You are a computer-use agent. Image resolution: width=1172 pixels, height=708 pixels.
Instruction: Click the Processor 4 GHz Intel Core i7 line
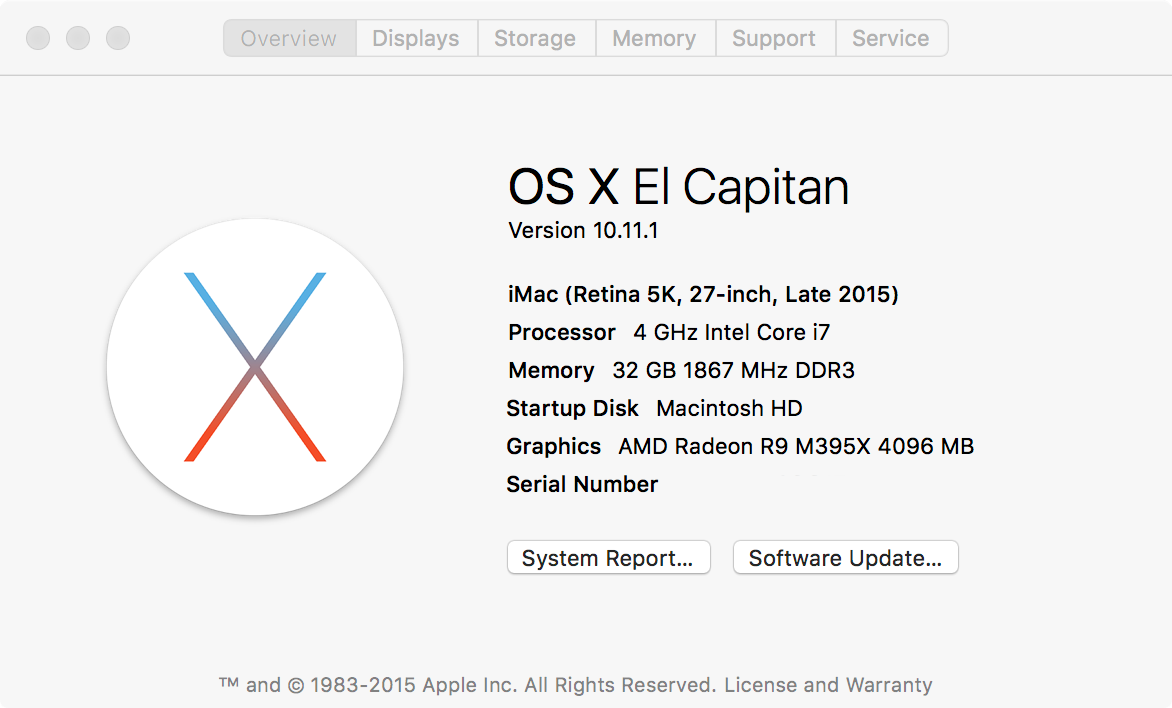pyautogui.click(x=669, y=332)
